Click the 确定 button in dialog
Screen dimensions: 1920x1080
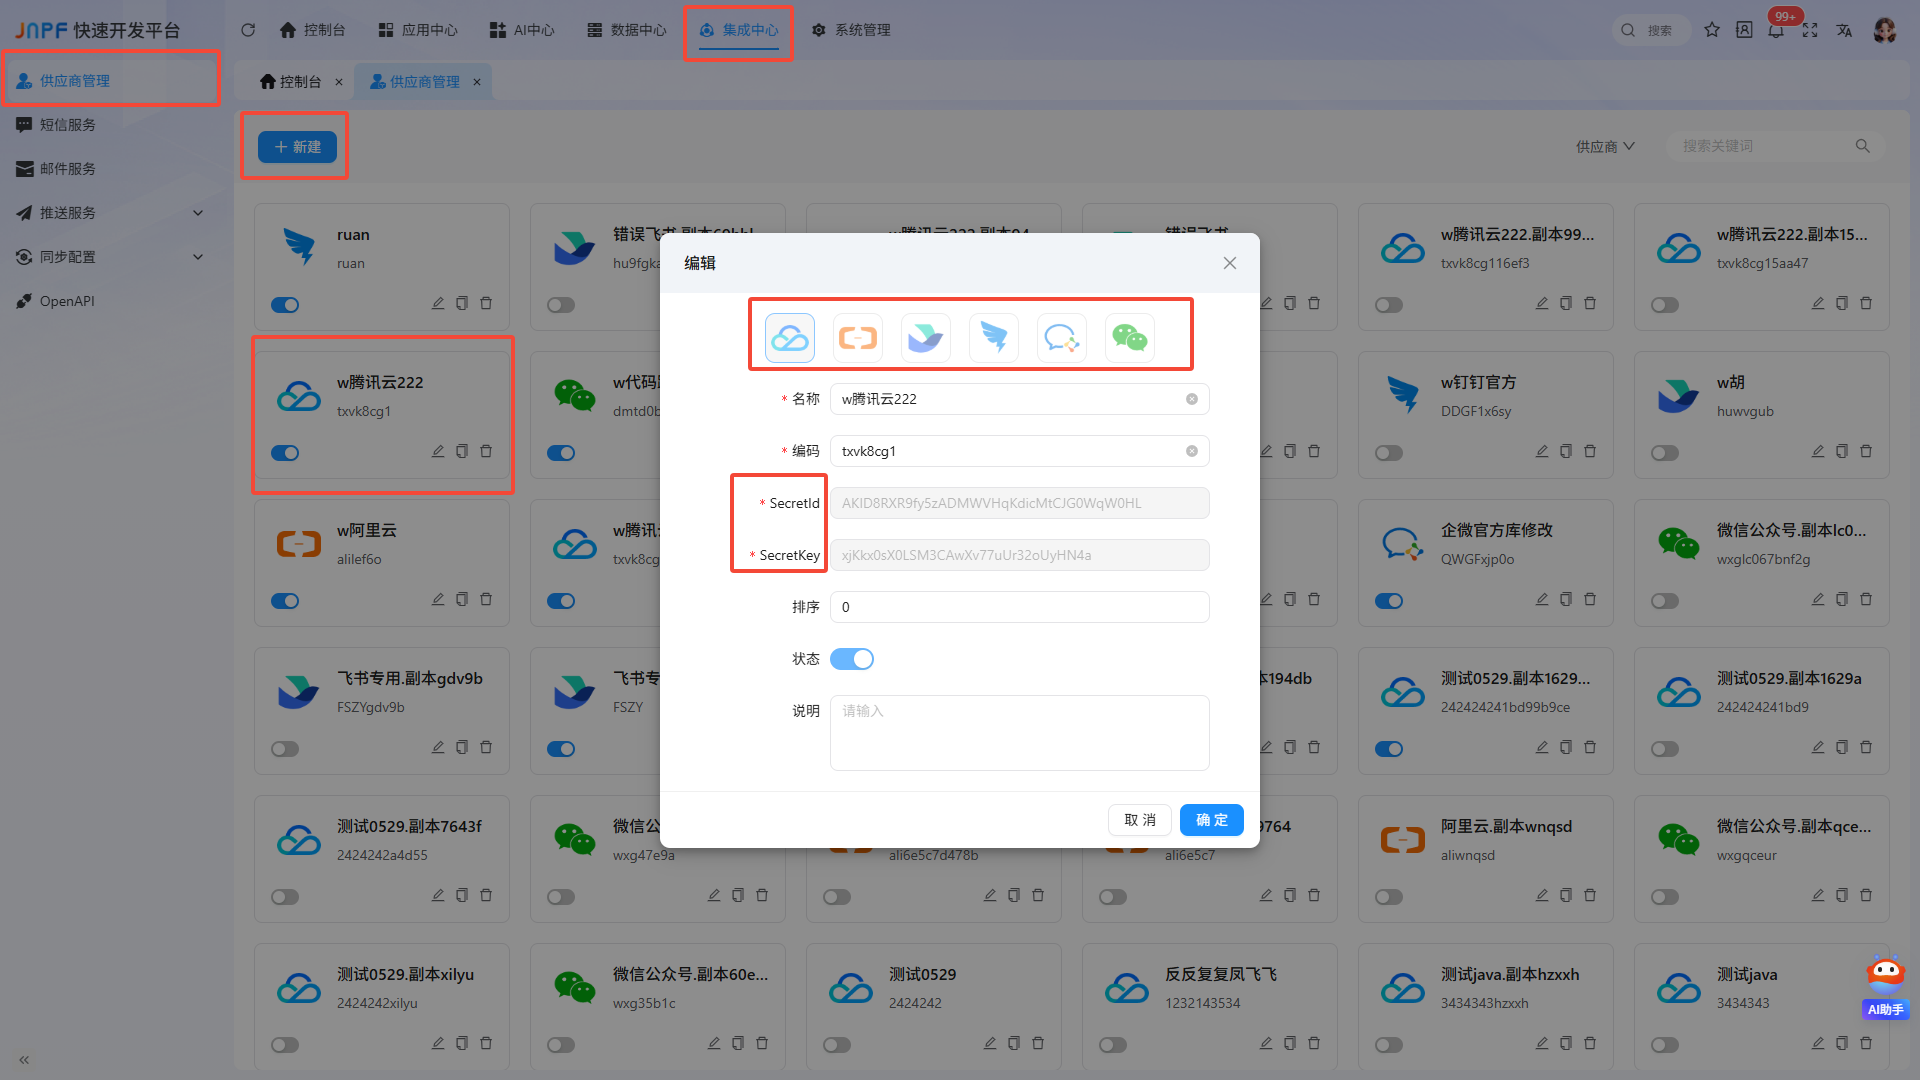point(1212,820)
